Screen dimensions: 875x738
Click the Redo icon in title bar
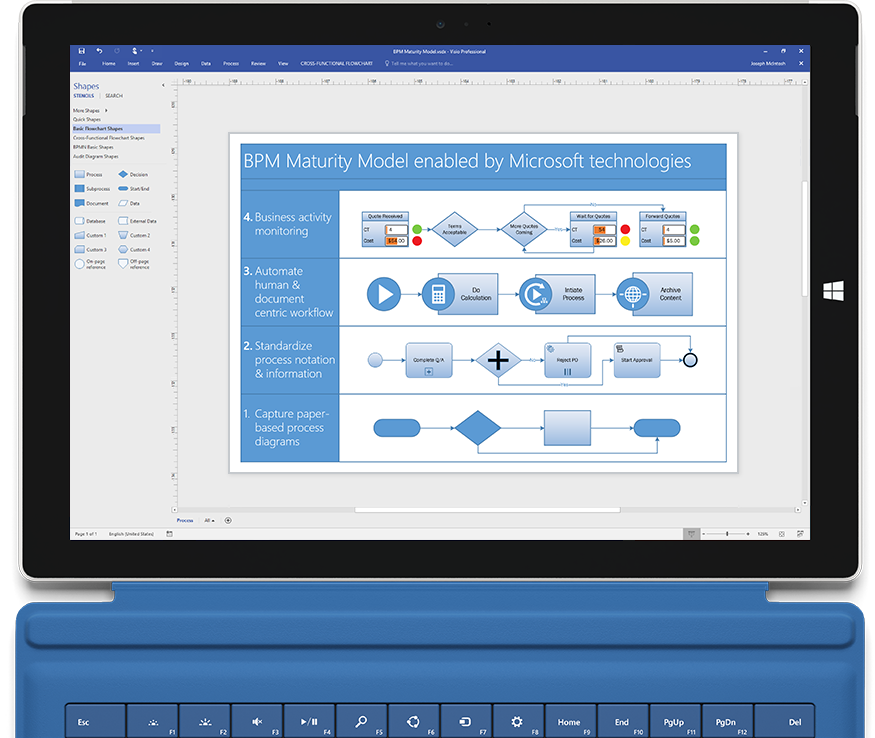(117, 51)
